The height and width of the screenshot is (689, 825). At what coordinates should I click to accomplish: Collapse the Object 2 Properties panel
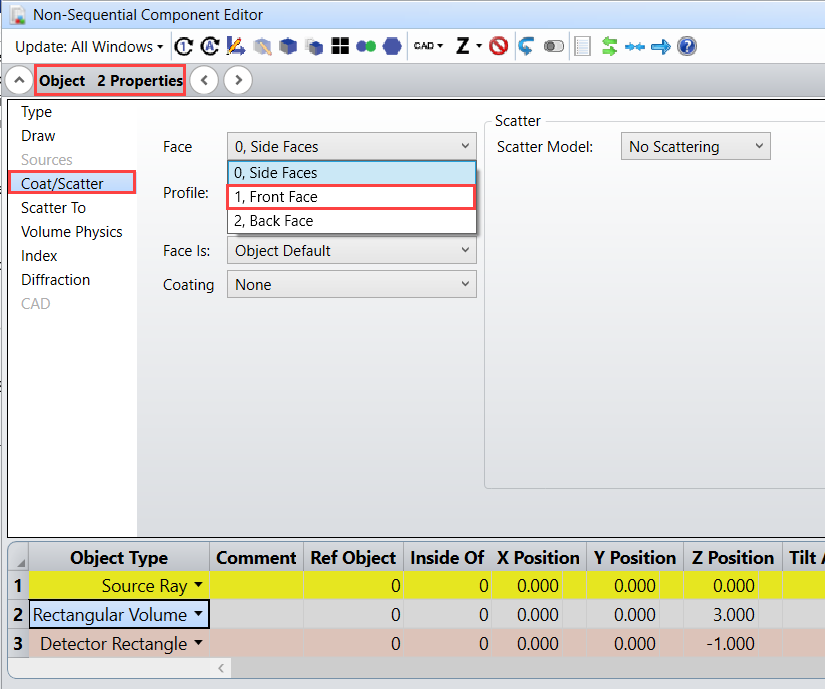coord(19,80)
